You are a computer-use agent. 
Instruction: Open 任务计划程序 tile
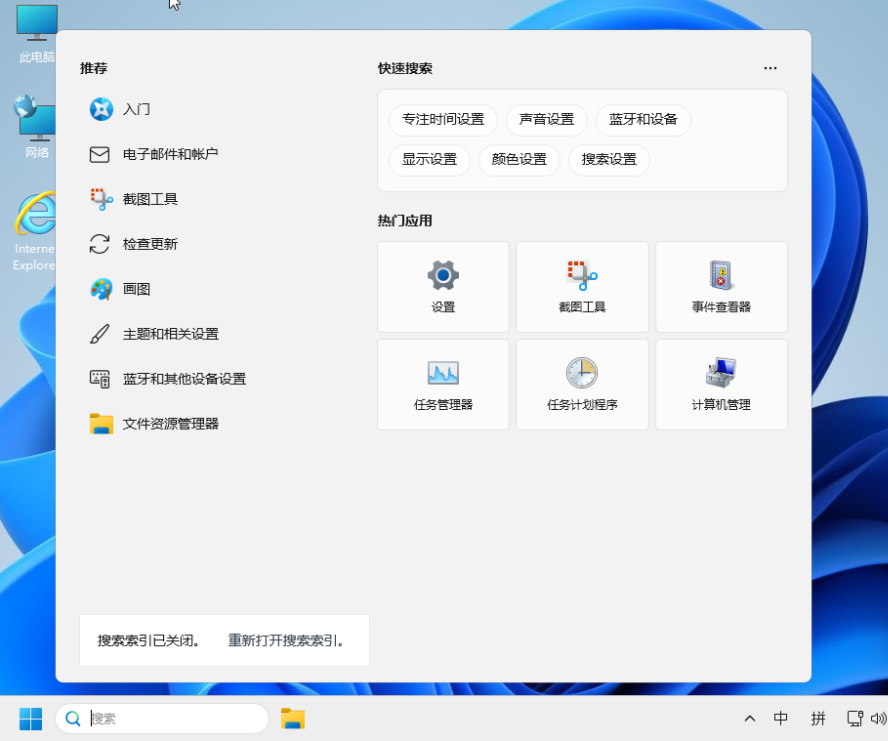point(582,385)
